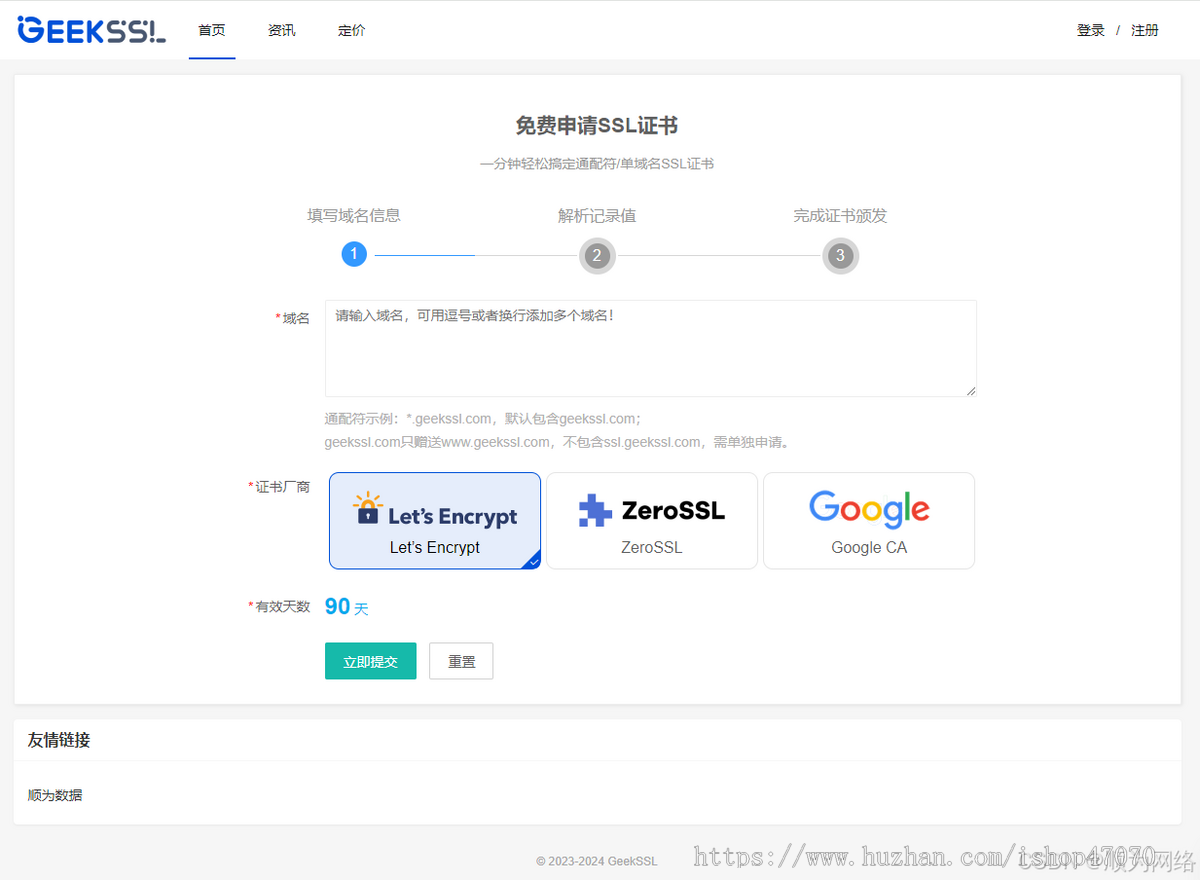Viewport: 1200px width, 880px height.
Task: Focus the 域名 input textarea
Action: (x=651, y=348)
